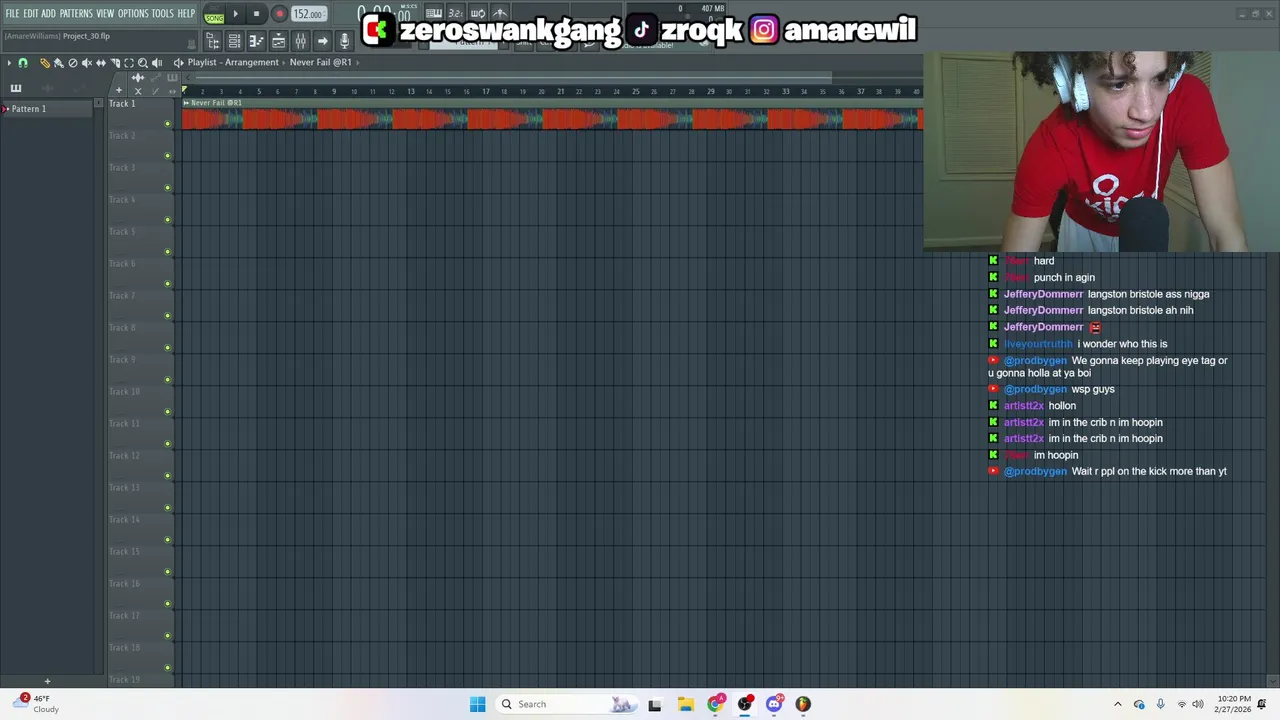Open Google Chrome from the taskbar
This screenshot has height=720, width=1280.
click(715, 704)
